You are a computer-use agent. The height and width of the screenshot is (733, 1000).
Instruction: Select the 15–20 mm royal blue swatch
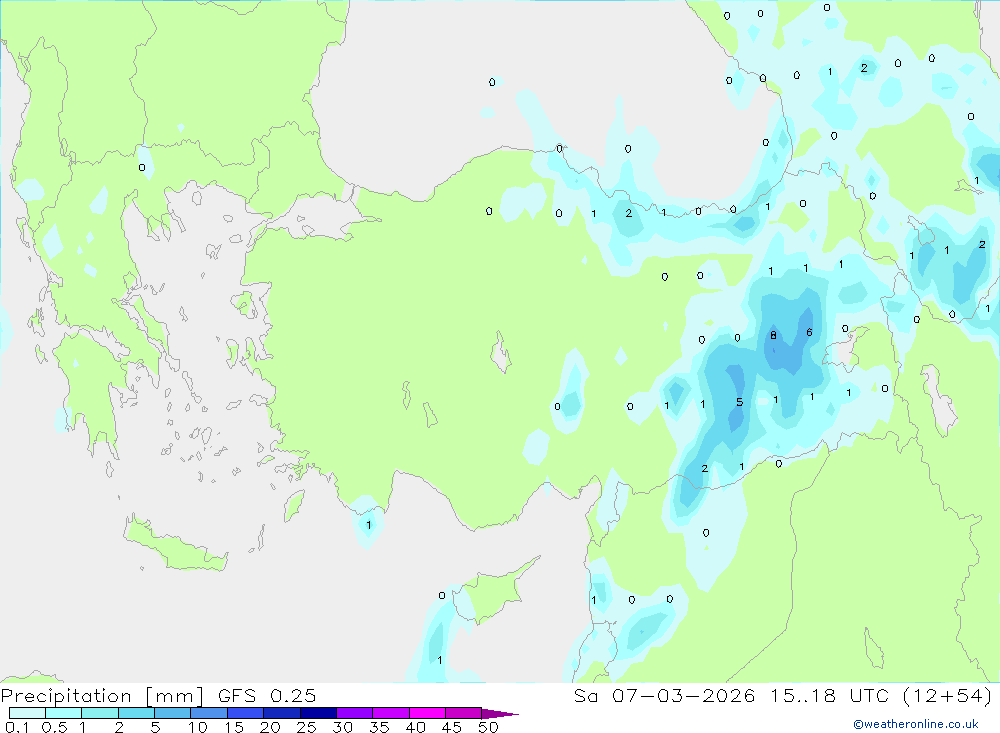pos(245,713)
